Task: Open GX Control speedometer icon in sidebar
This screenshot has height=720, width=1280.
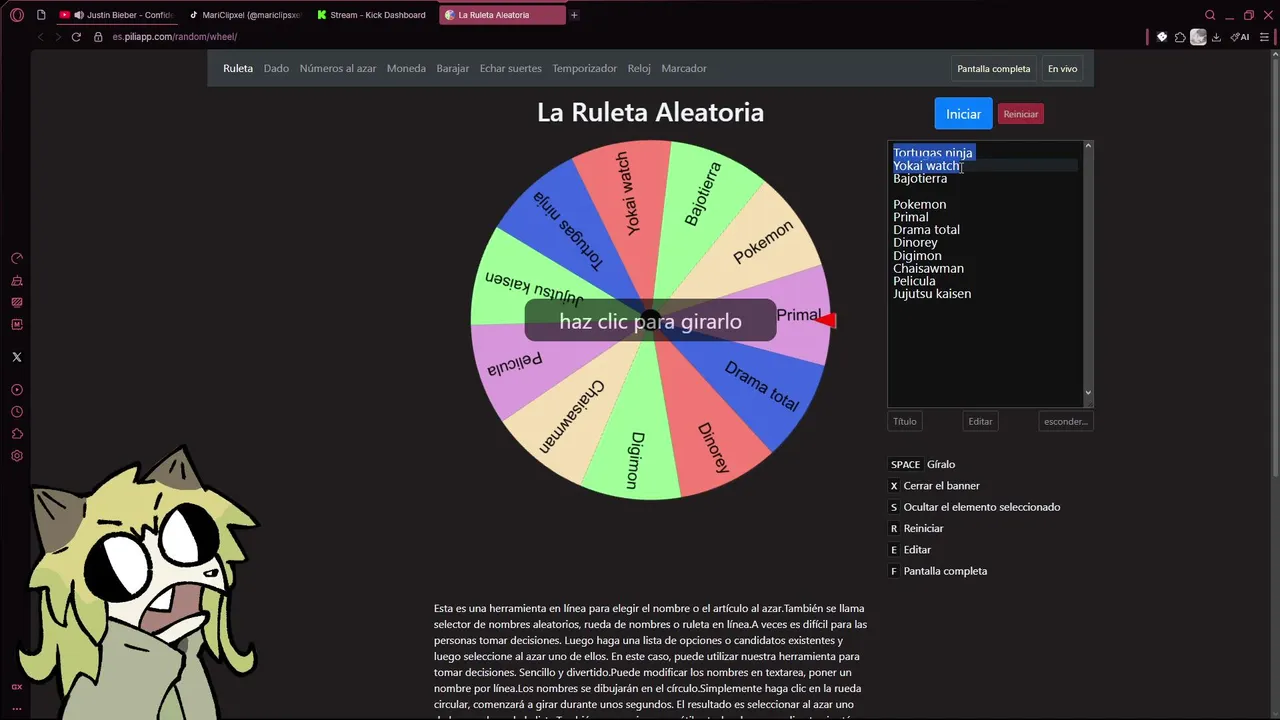Action: tap(17, 258)
